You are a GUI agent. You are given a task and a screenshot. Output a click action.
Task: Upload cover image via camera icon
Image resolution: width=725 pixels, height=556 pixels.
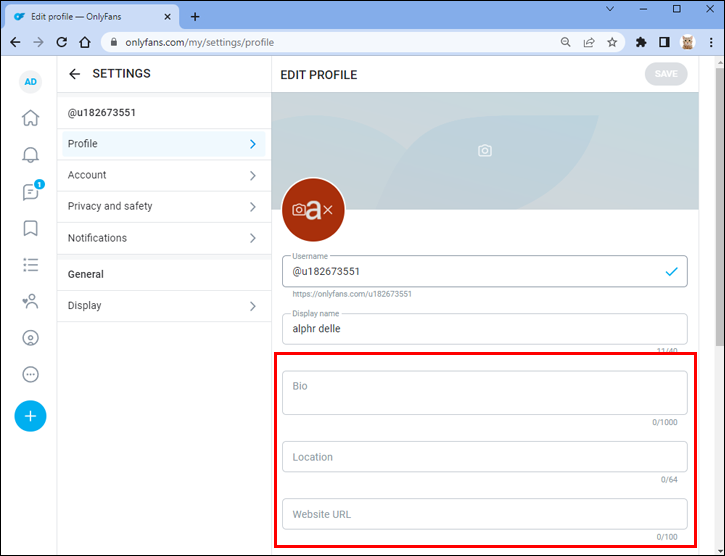tap(485, 150)
